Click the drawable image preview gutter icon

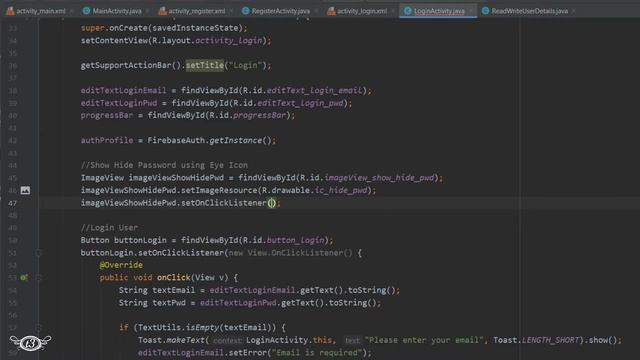tap(25, 190)
